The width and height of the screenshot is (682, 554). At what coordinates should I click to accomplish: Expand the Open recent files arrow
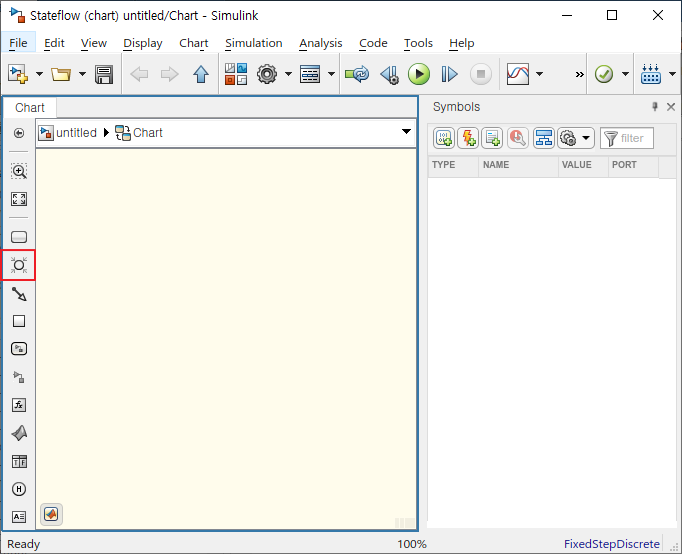(82, 74)
